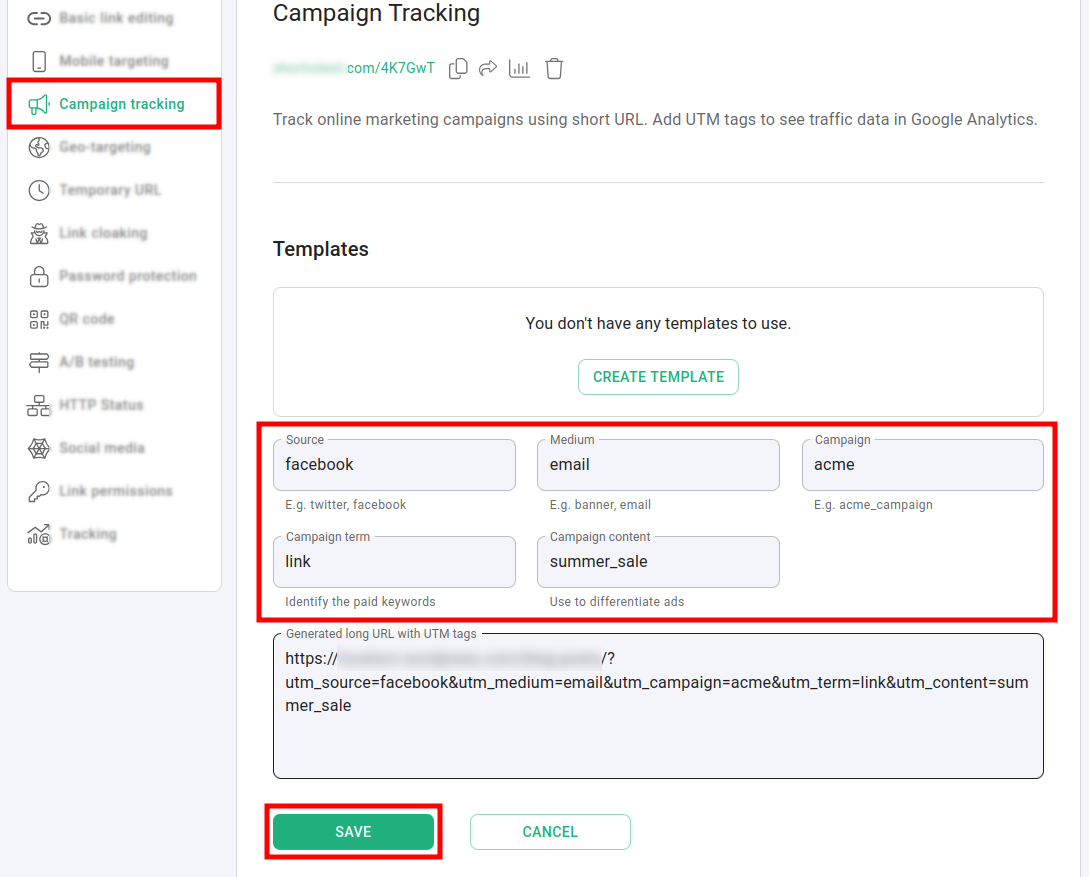Image resolution: width=1089 pixels, height=877 pixels.
Task: Click the Mobile targeting phone icon
Action: click(x=39, y=62)
